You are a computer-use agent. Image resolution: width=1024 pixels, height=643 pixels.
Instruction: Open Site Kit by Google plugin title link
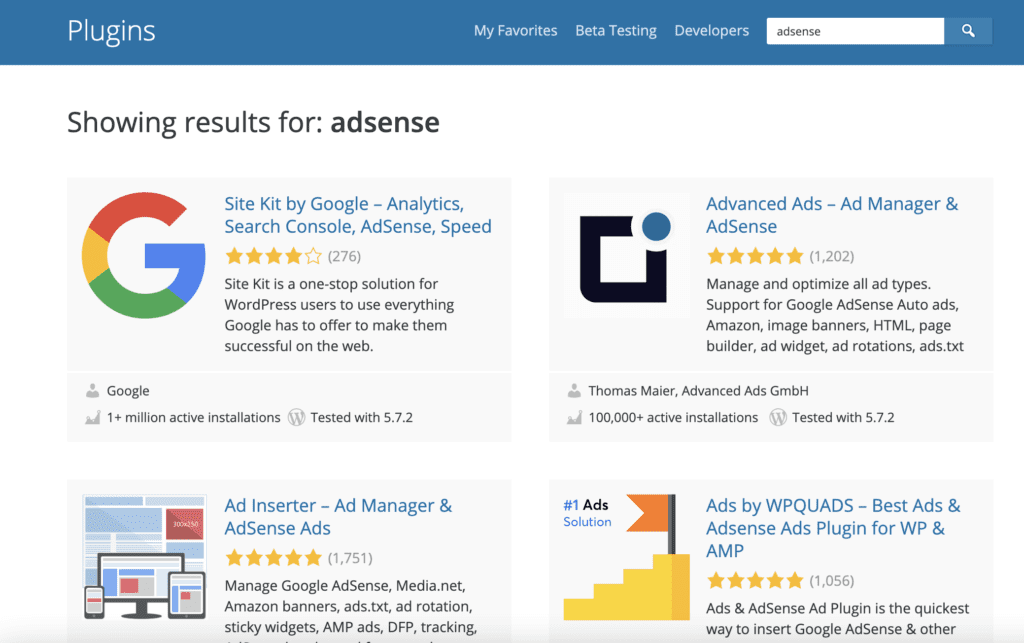[358, 215]
